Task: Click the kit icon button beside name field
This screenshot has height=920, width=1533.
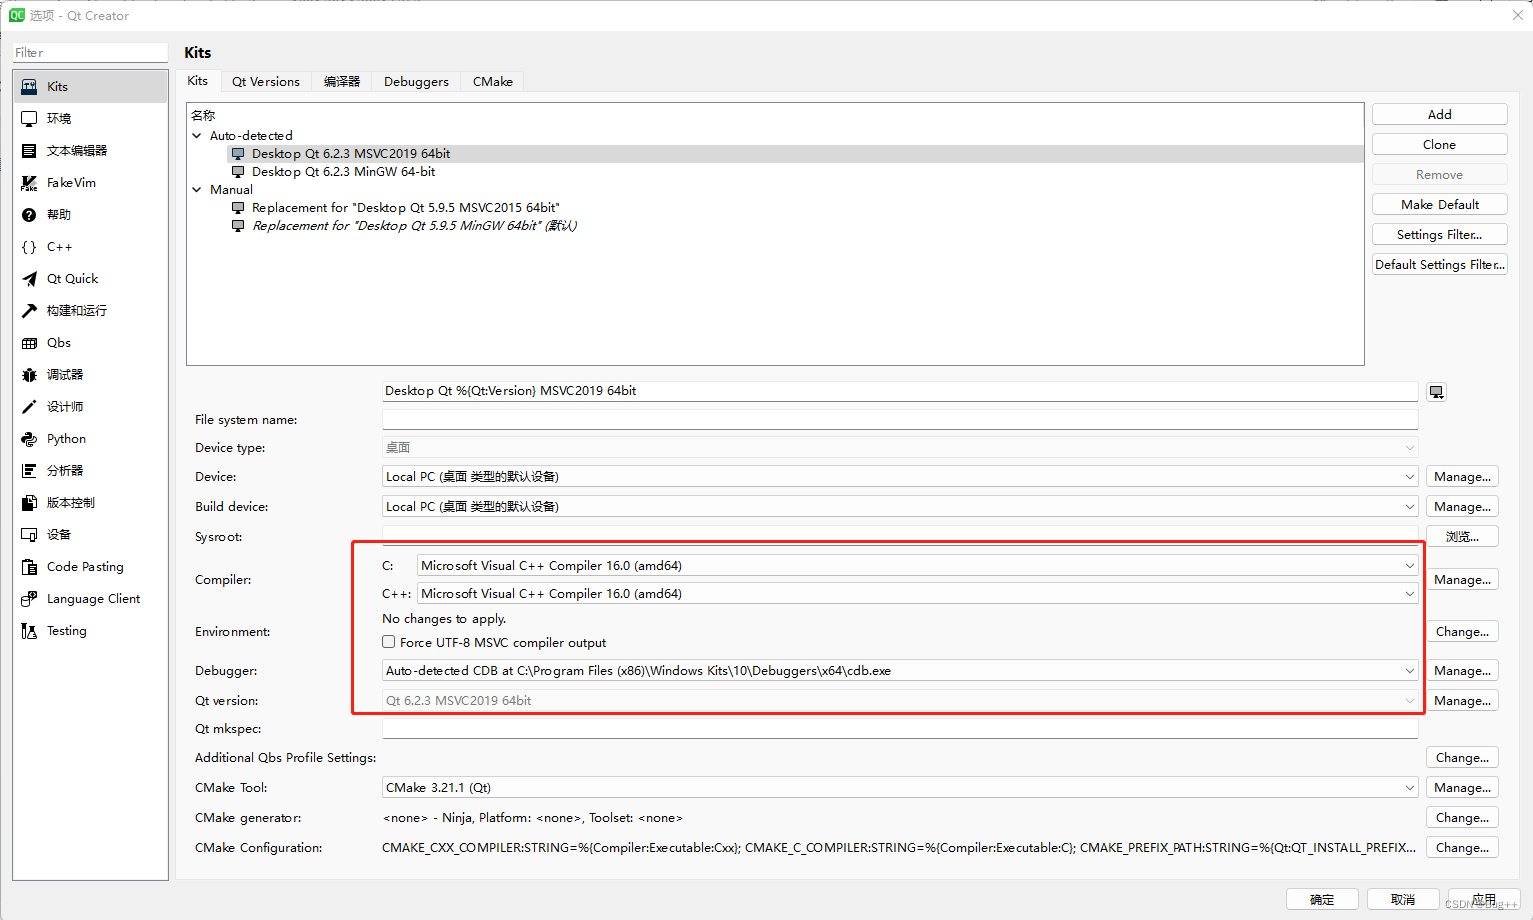Action: 1437,392
